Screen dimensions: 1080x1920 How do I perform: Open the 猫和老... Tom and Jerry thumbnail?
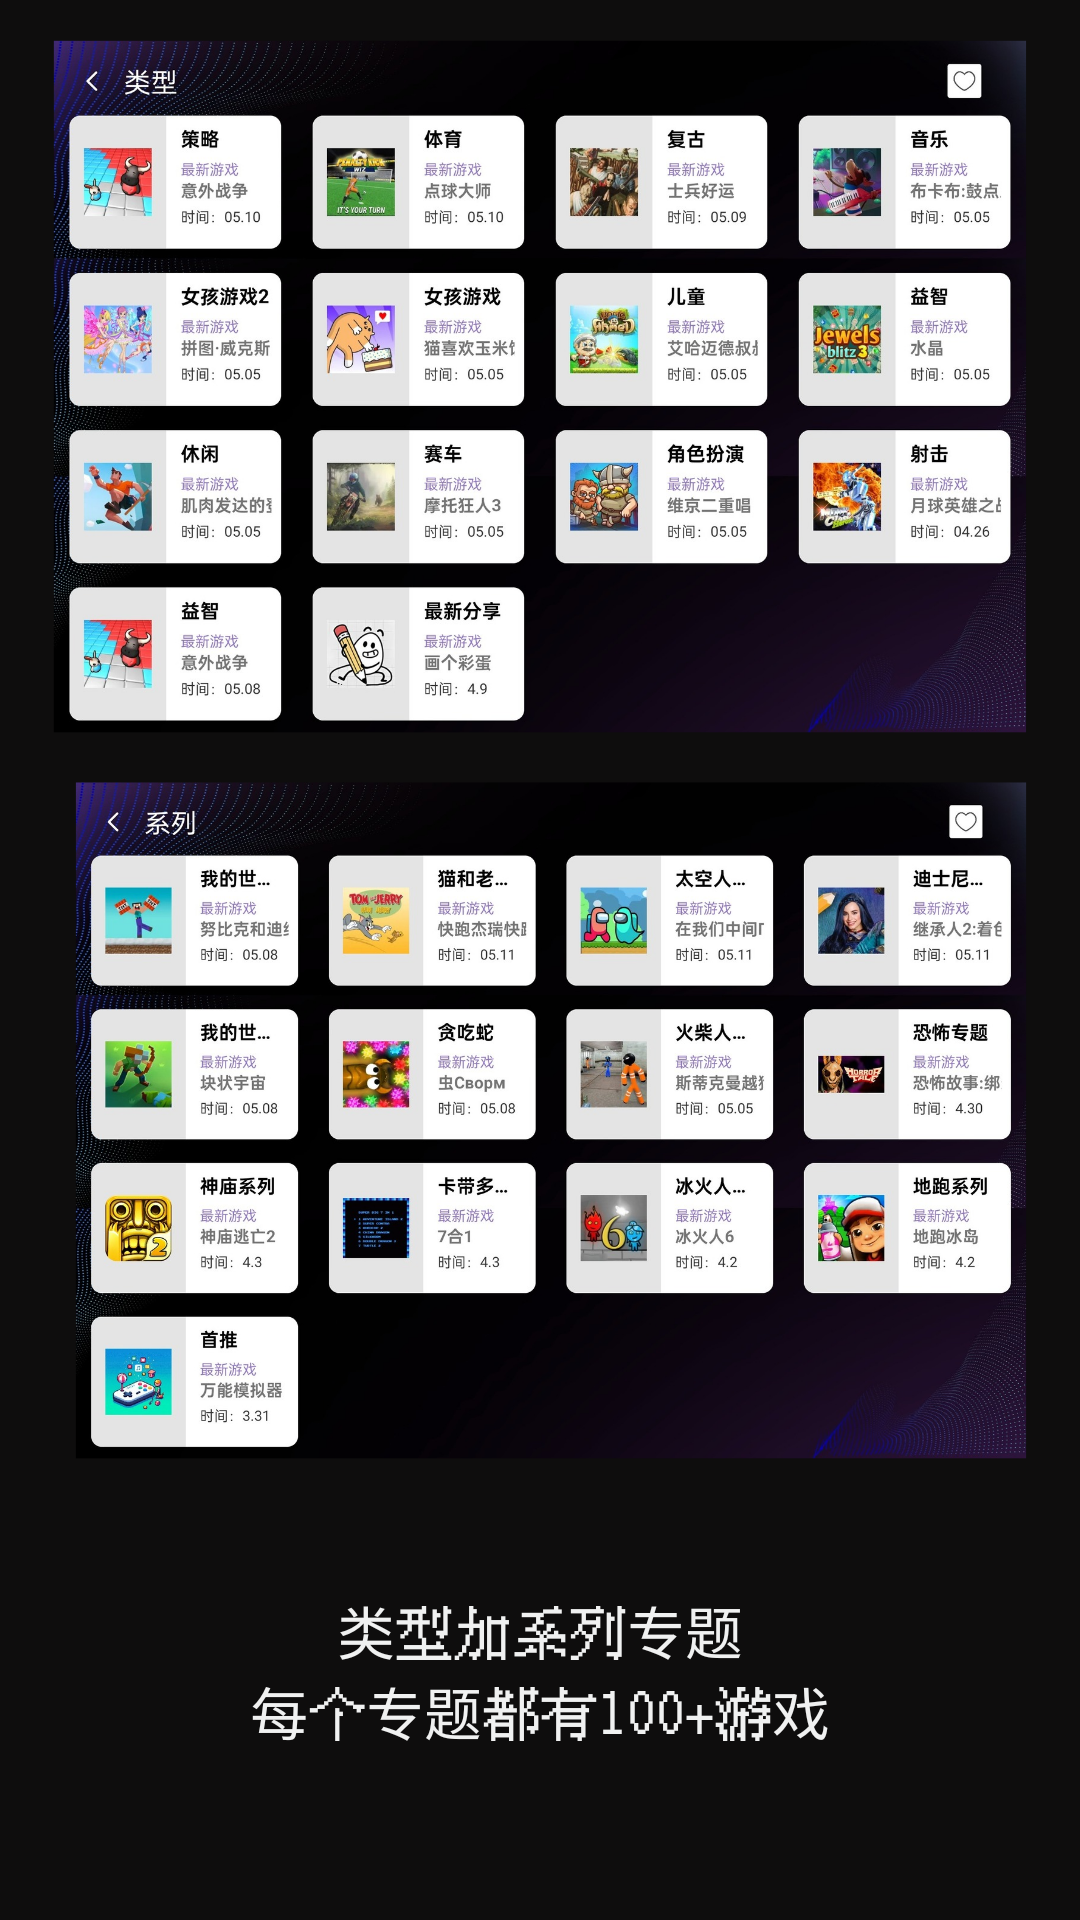[x=376, y=920]
